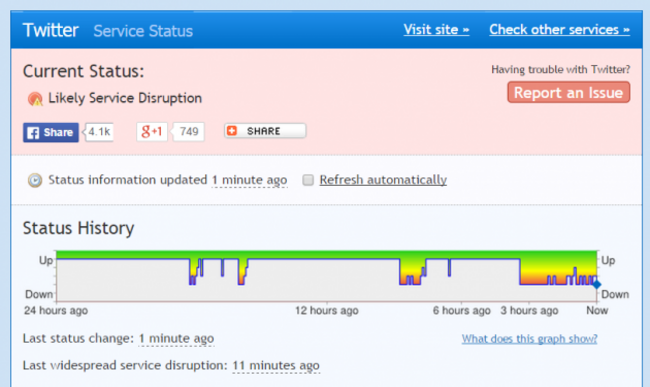This screenshot has width=650, height=387.
Task: Click the Report an Issue button
Action: [569, 92]
